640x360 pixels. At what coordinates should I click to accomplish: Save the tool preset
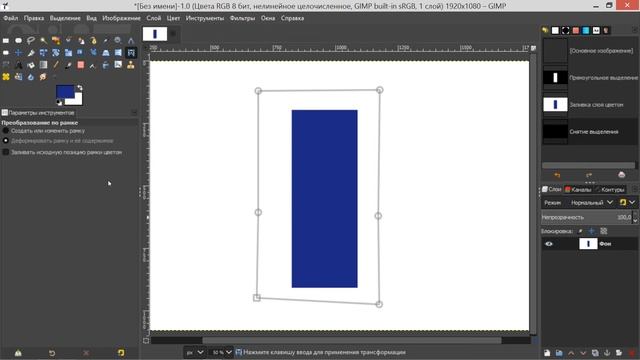[18, 353]
